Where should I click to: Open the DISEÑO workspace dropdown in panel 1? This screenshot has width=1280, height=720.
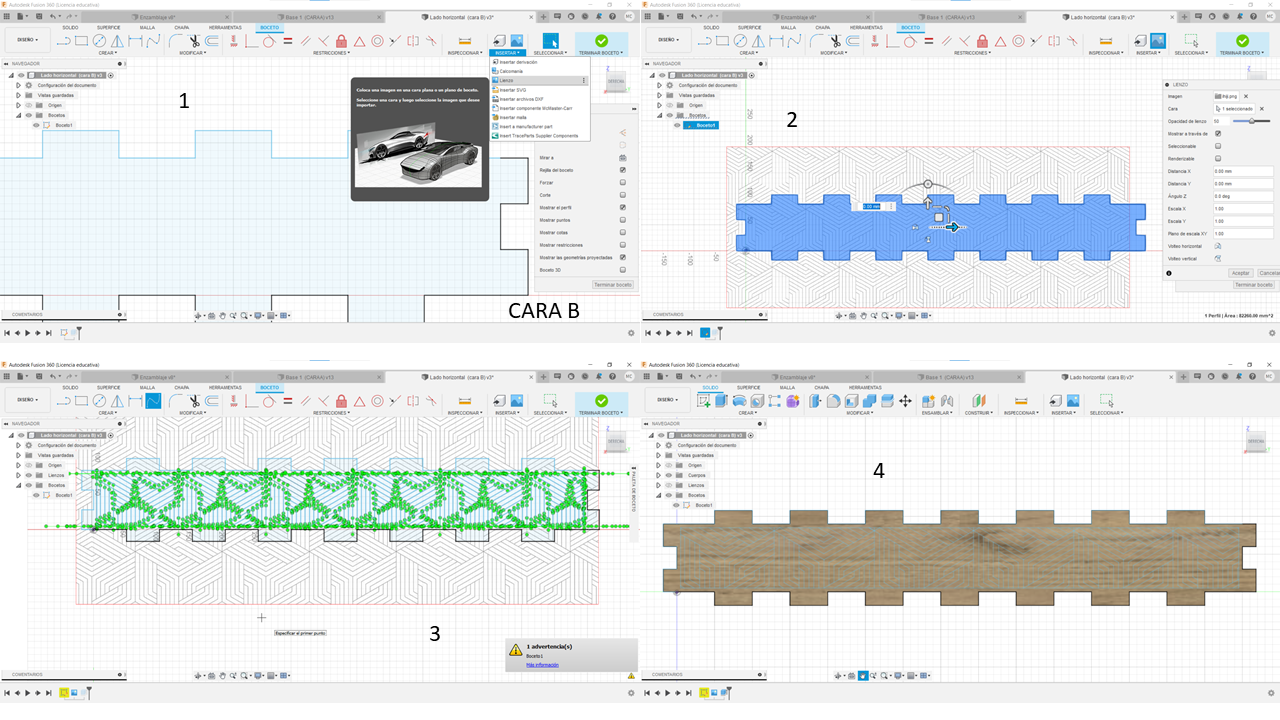(26, 40)
